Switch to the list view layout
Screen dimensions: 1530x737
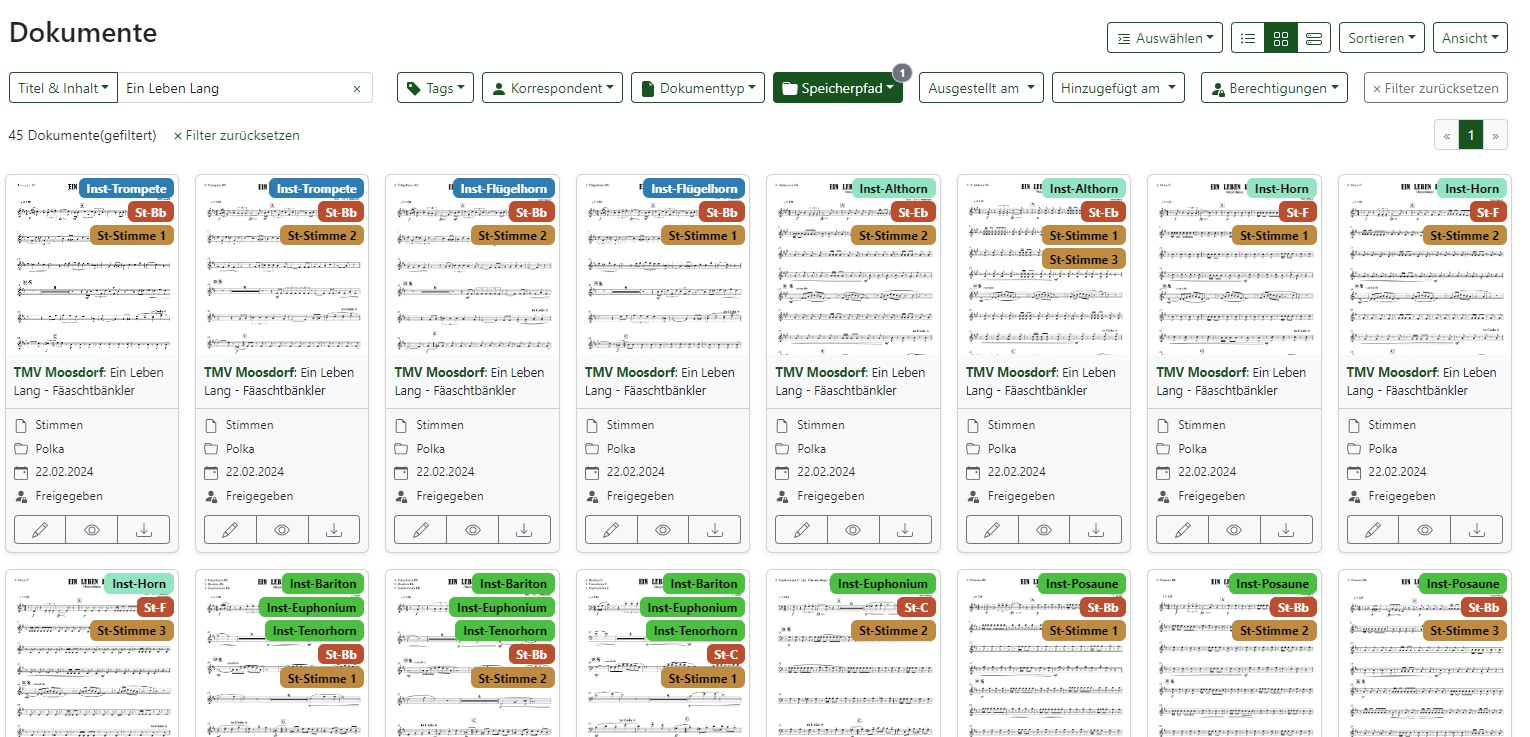[x=1247, y=38]
